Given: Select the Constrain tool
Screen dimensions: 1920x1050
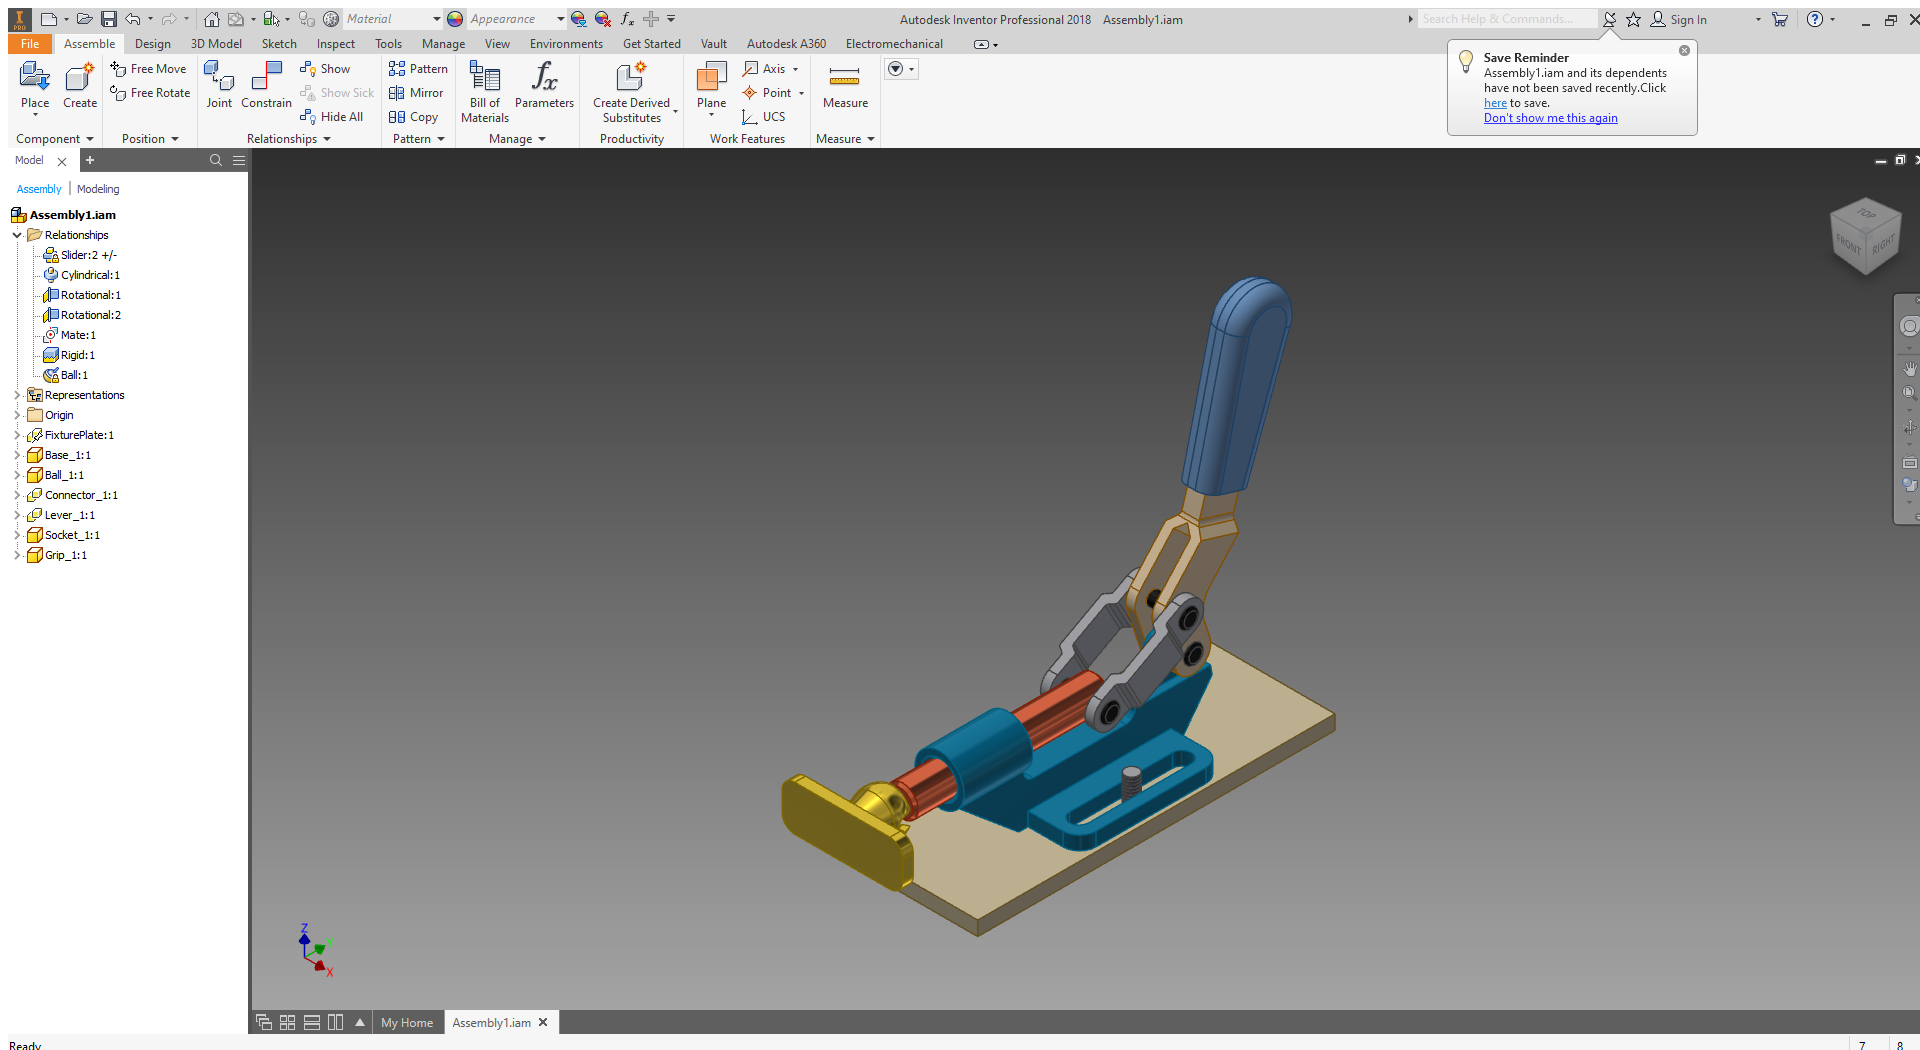Looking at the screenshot, I should click(266, 85).
